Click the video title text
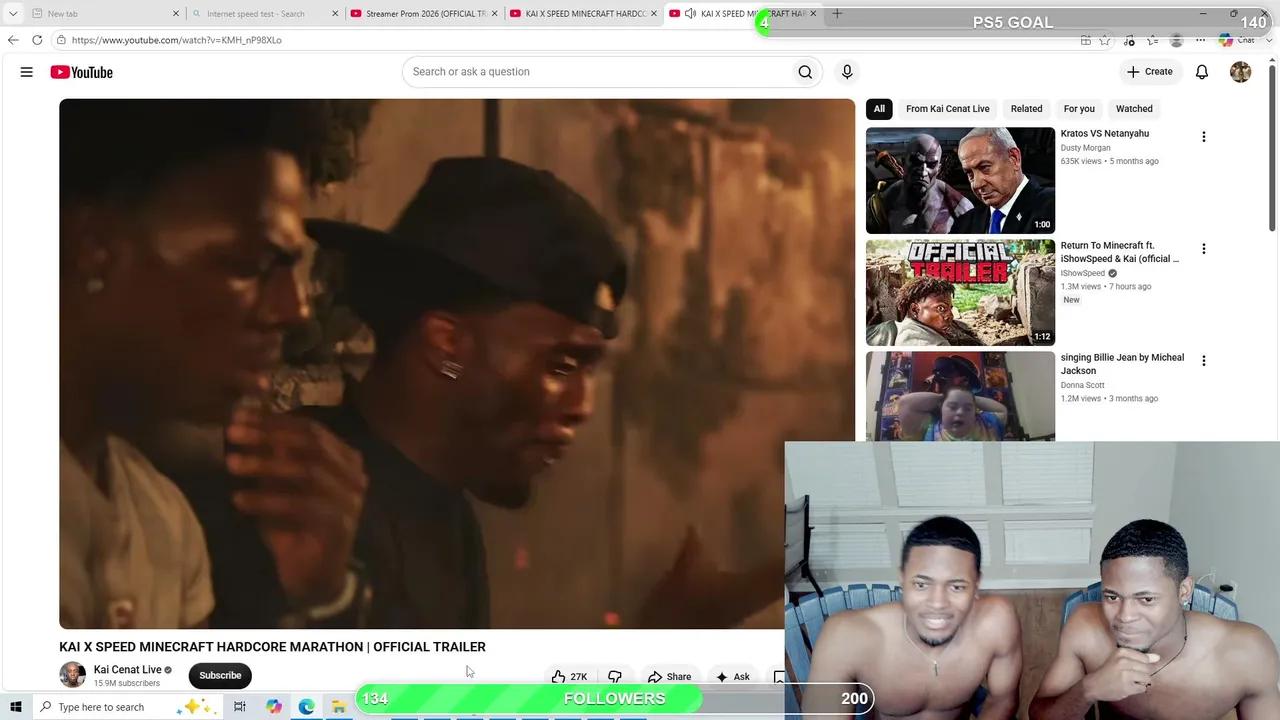The image size is (1280, 720). pos(272,647)
